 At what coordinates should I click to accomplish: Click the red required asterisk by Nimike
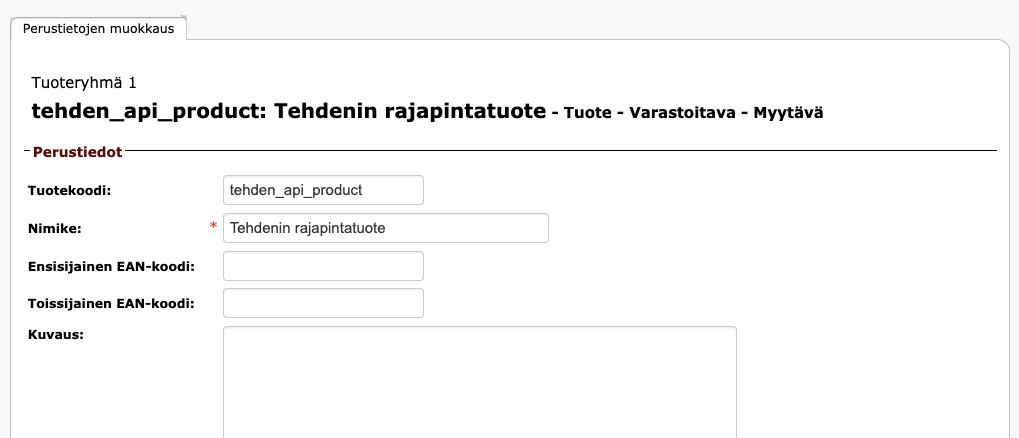(x=213, y=227)
